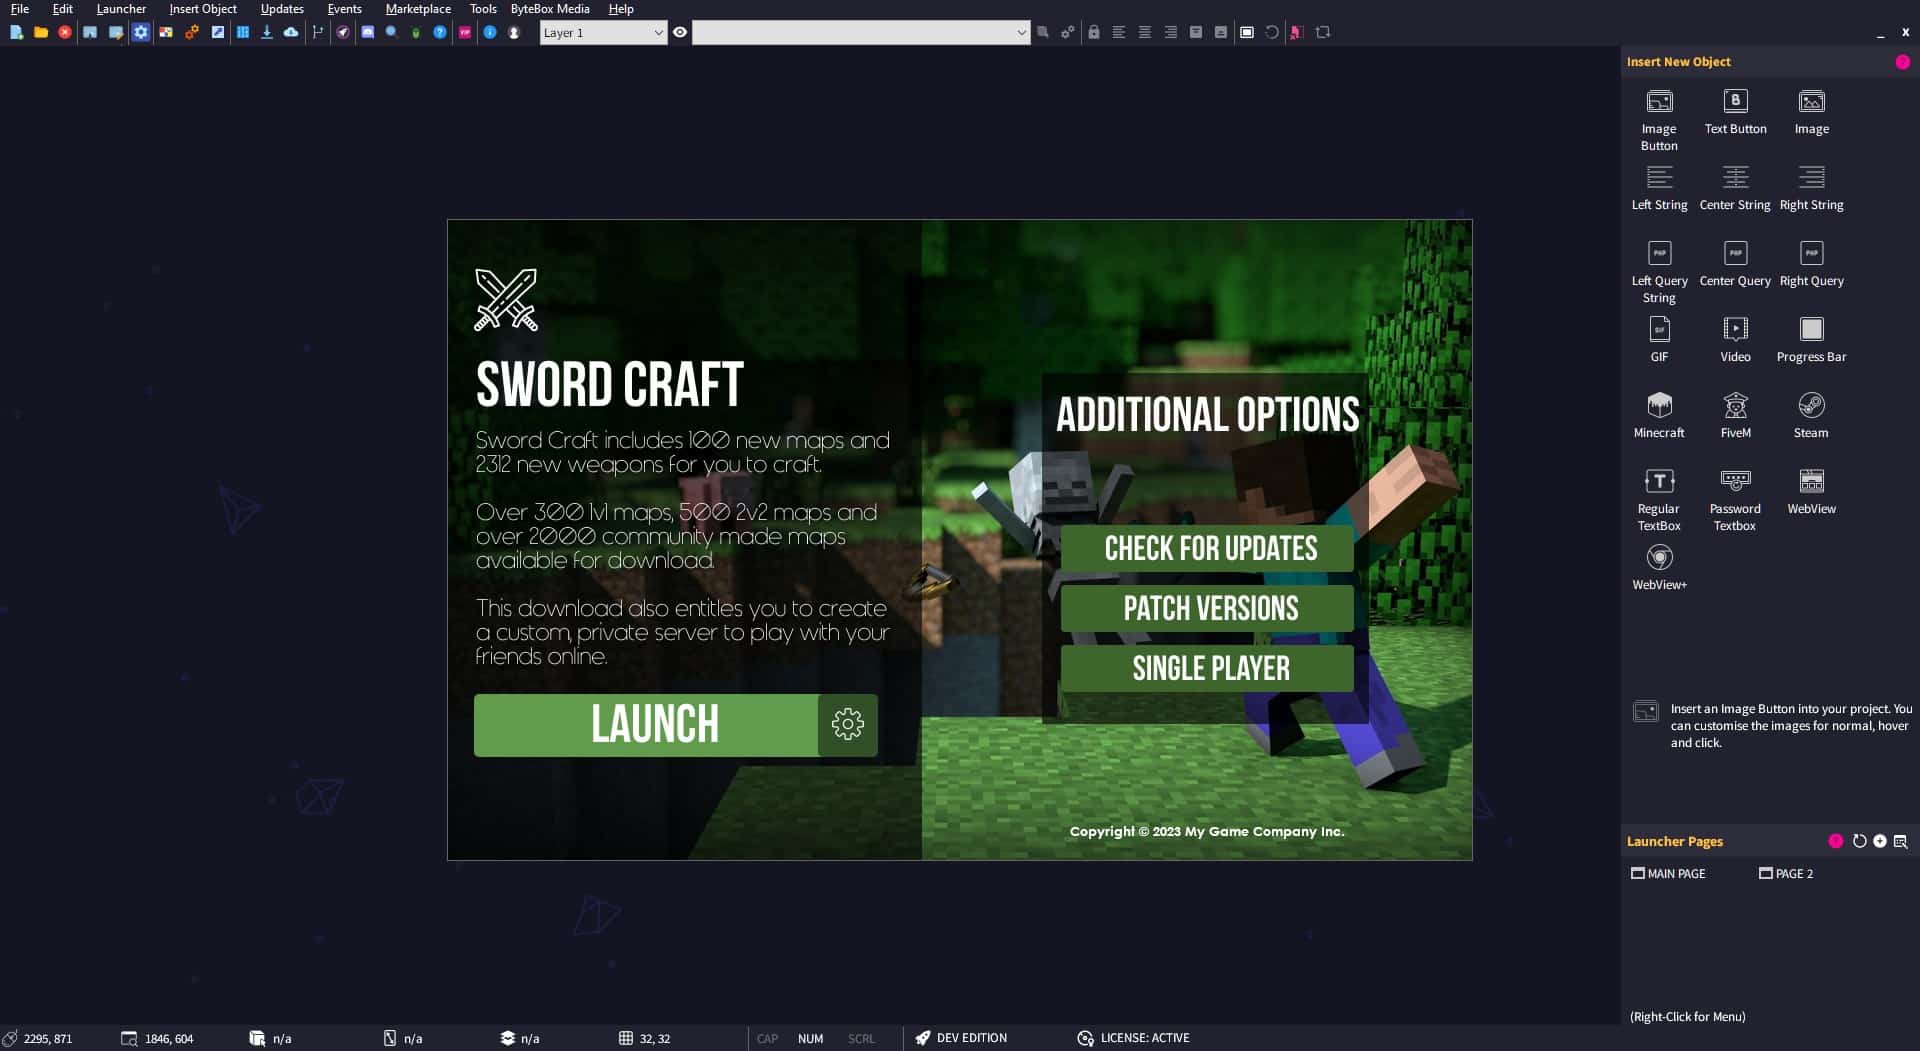Select PAGE 2 in Launcher Pages

(x=1793, y=873)
